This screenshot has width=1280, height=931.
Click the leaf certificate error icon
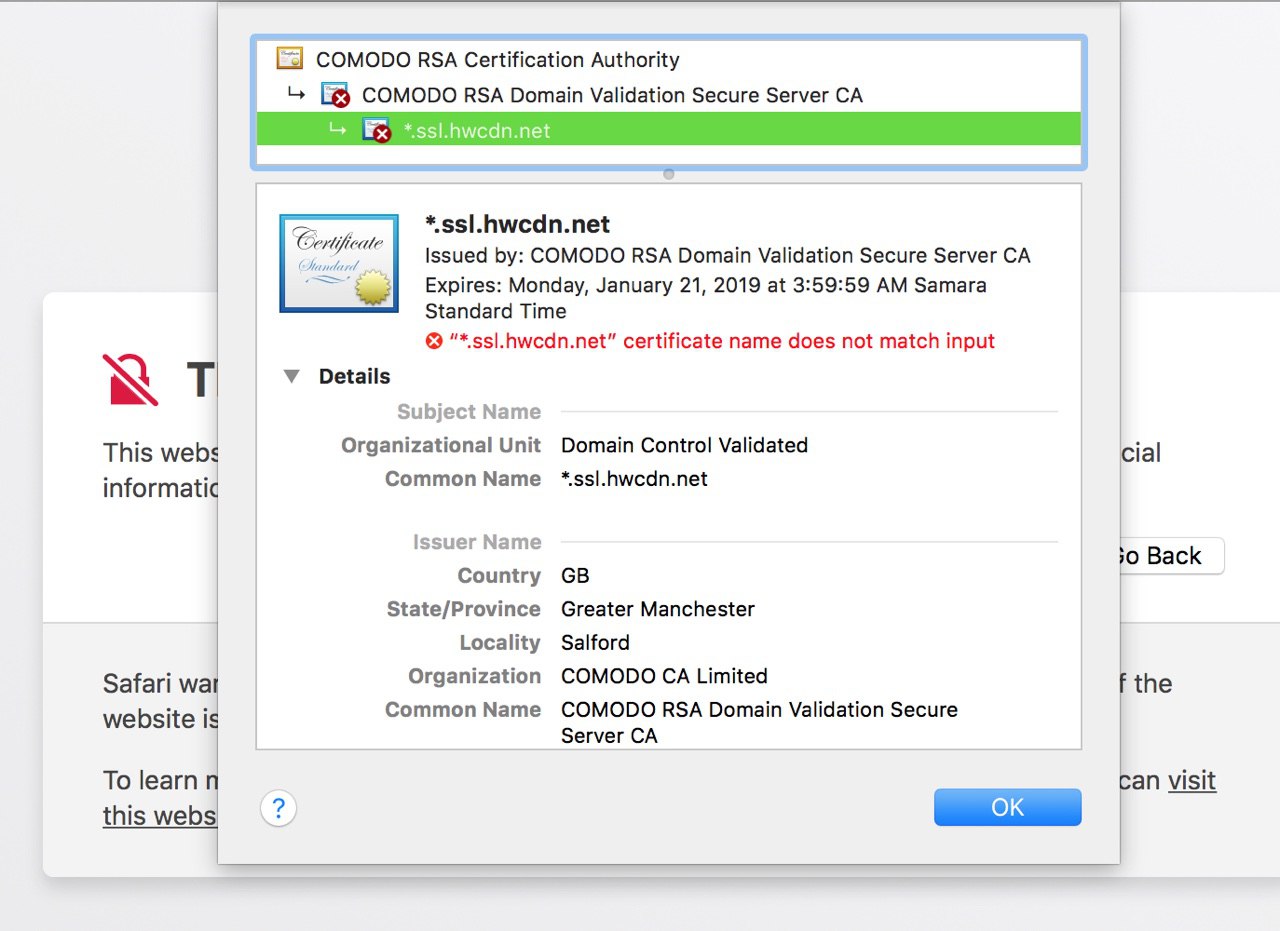pos(377,130)
